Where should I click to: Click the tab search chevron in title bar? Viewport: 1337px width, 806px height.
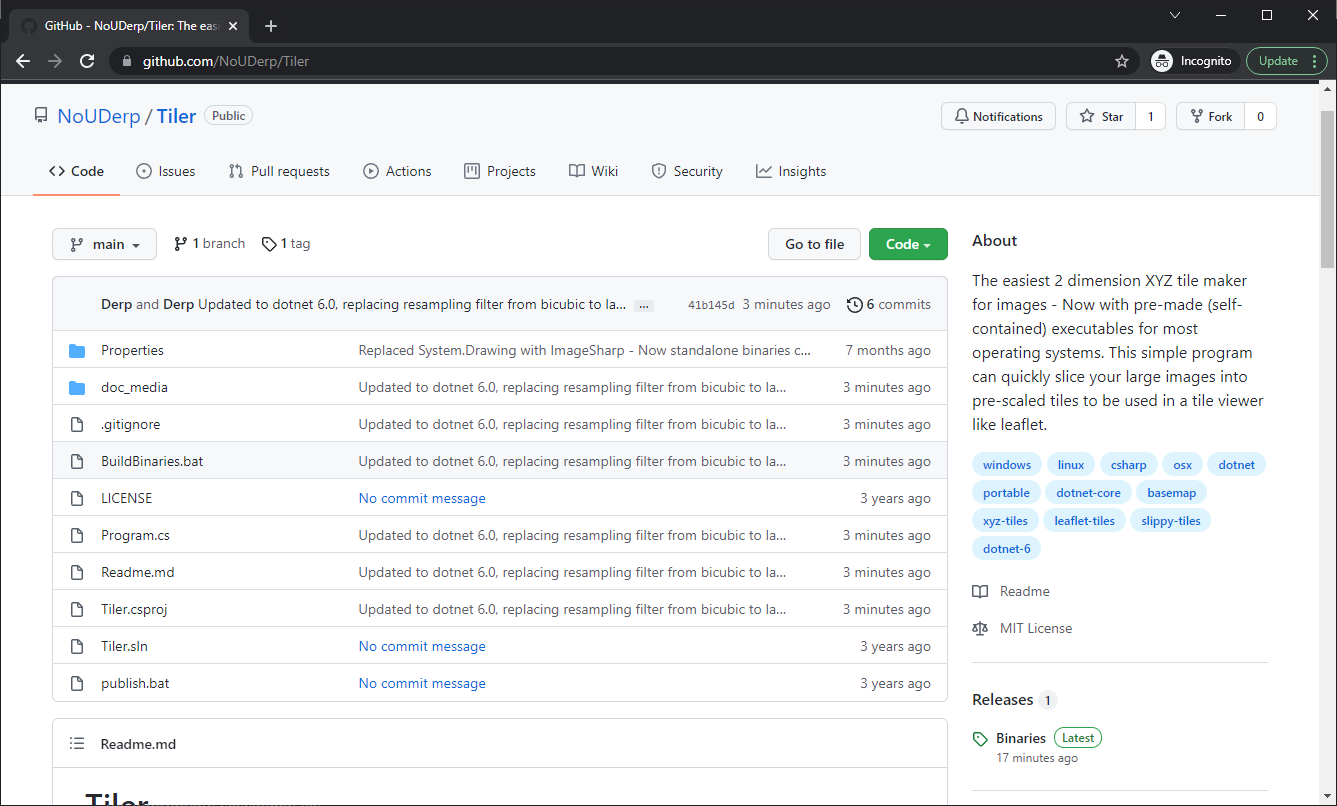pyautogui.click(x=1175, y=15)
